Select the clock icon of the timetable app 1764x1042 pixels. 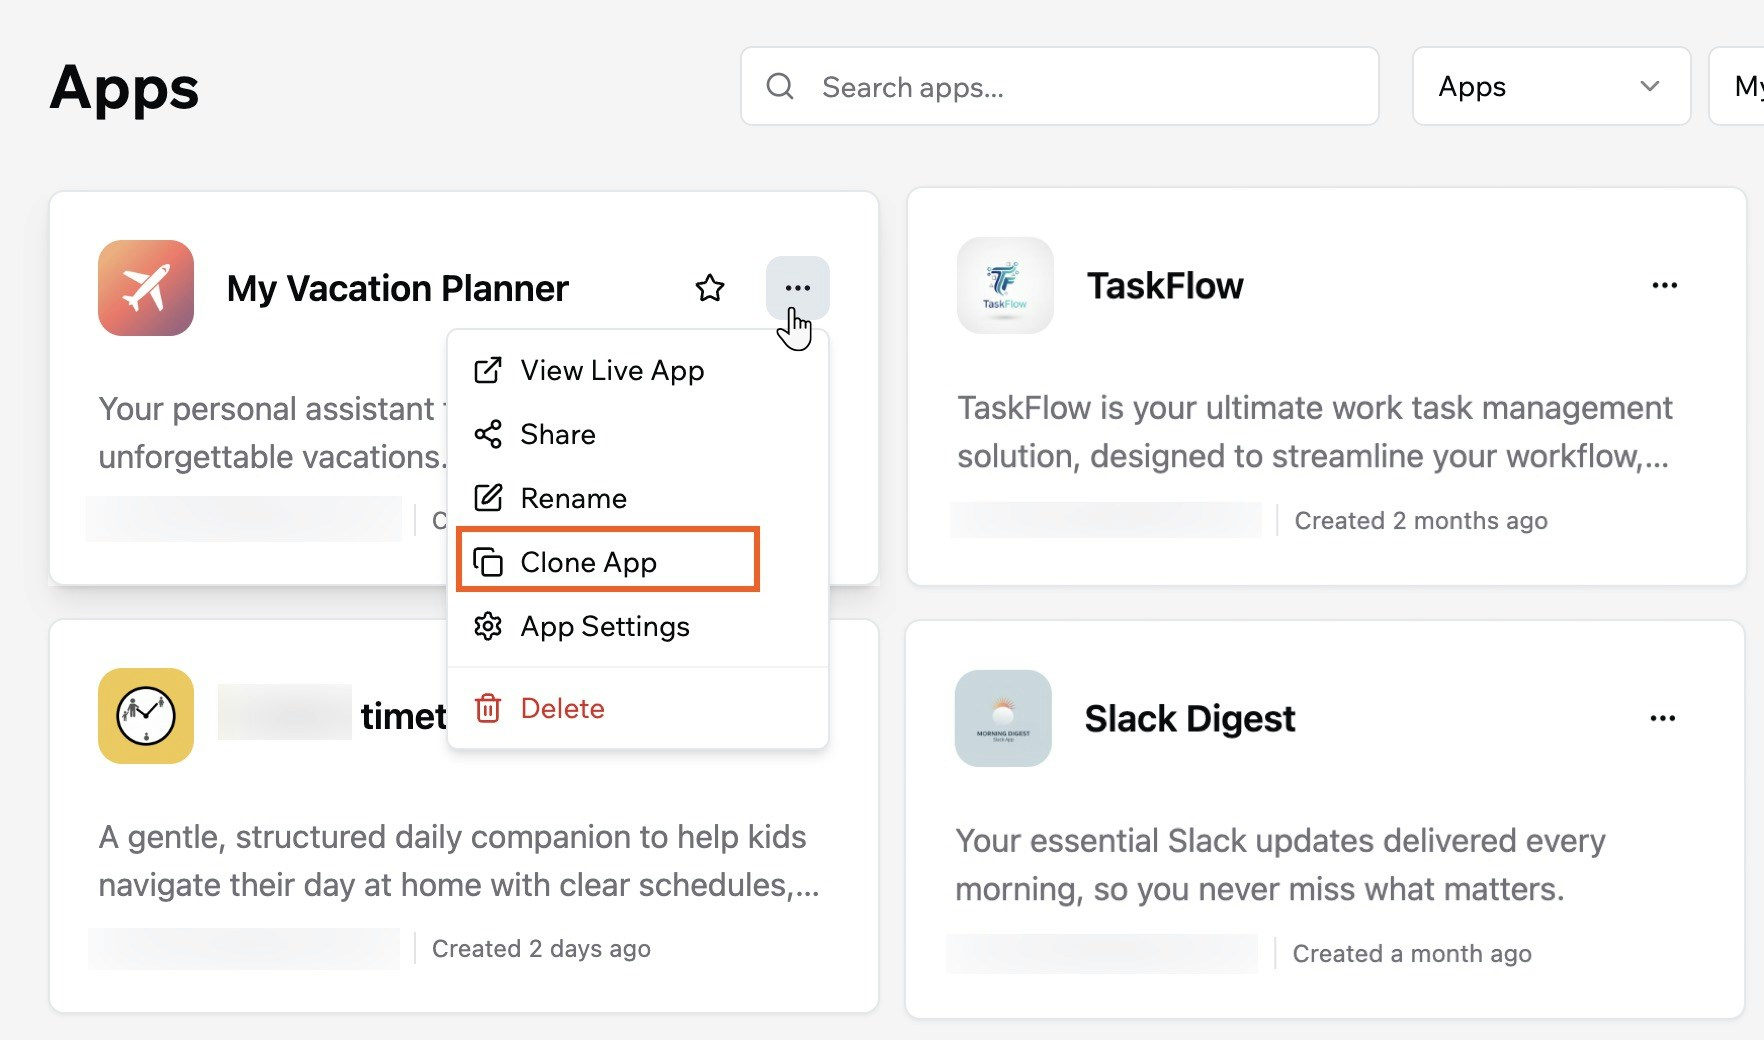(145, 716)
